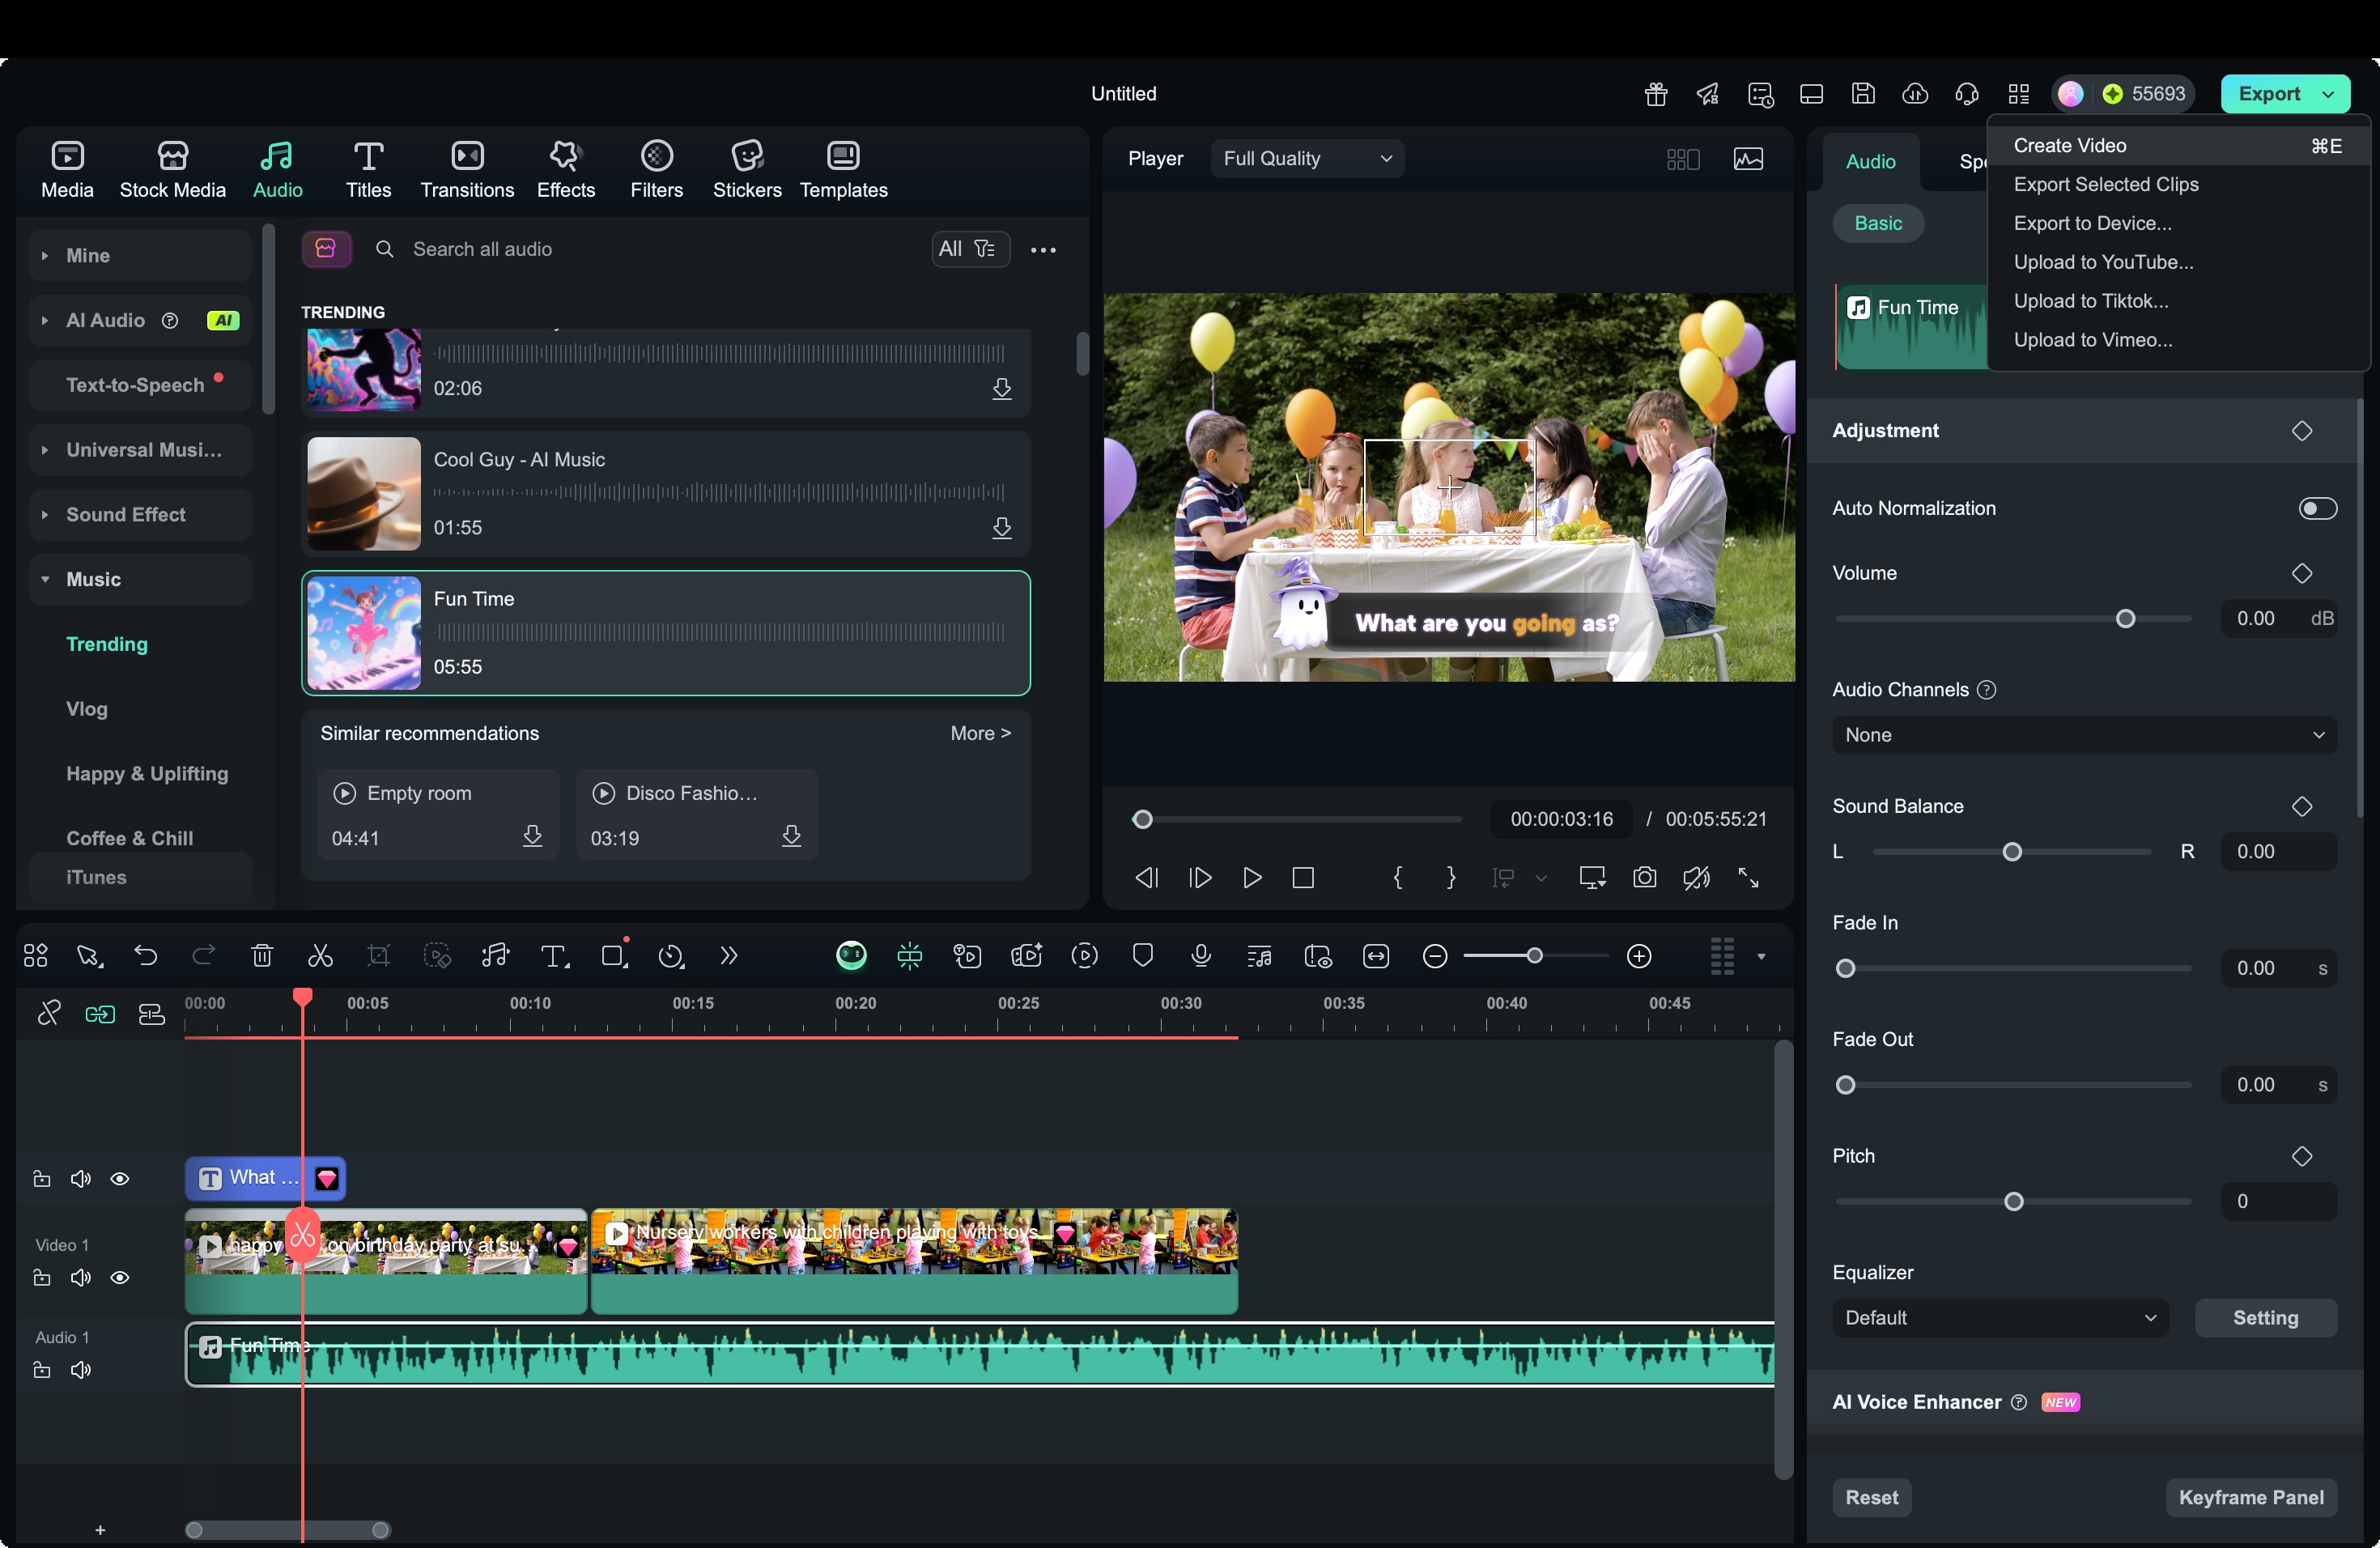Click the gift icon in top bar
Image resolution: width=2380 pixels, height=1548 pixels.
coord(1656,94)
